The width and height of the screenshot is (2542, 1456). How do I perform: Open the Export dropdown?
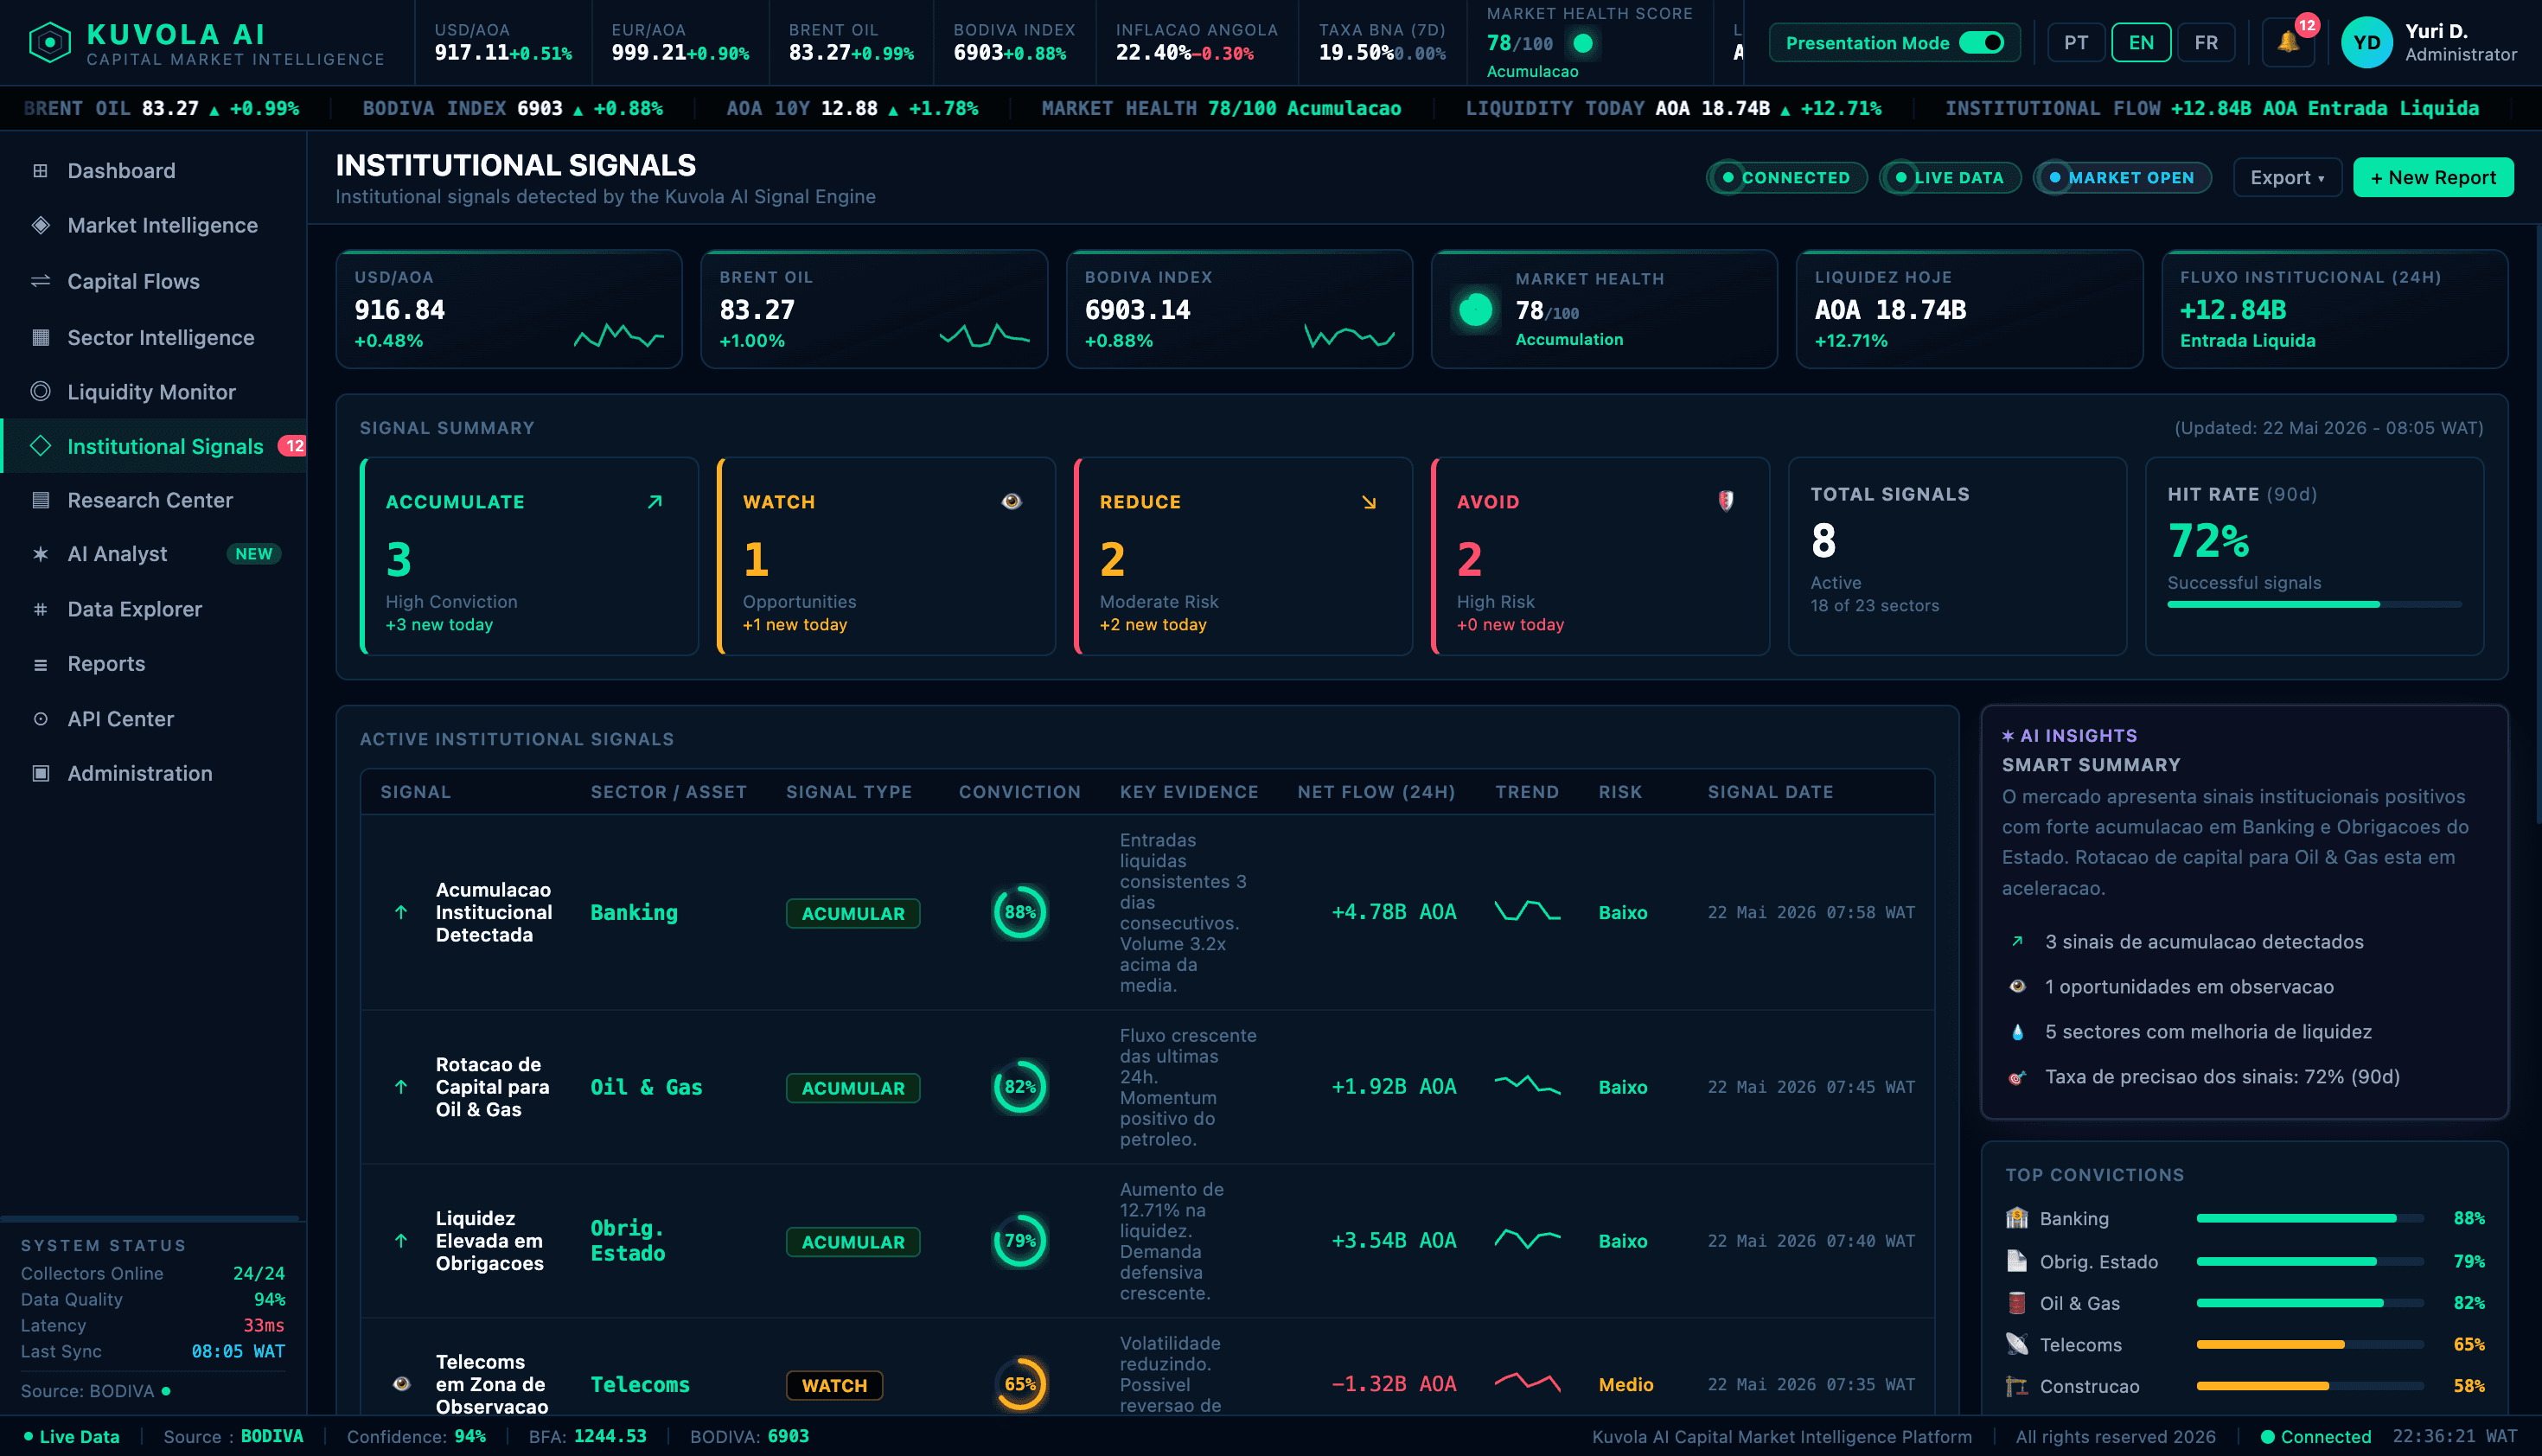pyautogui.click(x=2287, y=178)
